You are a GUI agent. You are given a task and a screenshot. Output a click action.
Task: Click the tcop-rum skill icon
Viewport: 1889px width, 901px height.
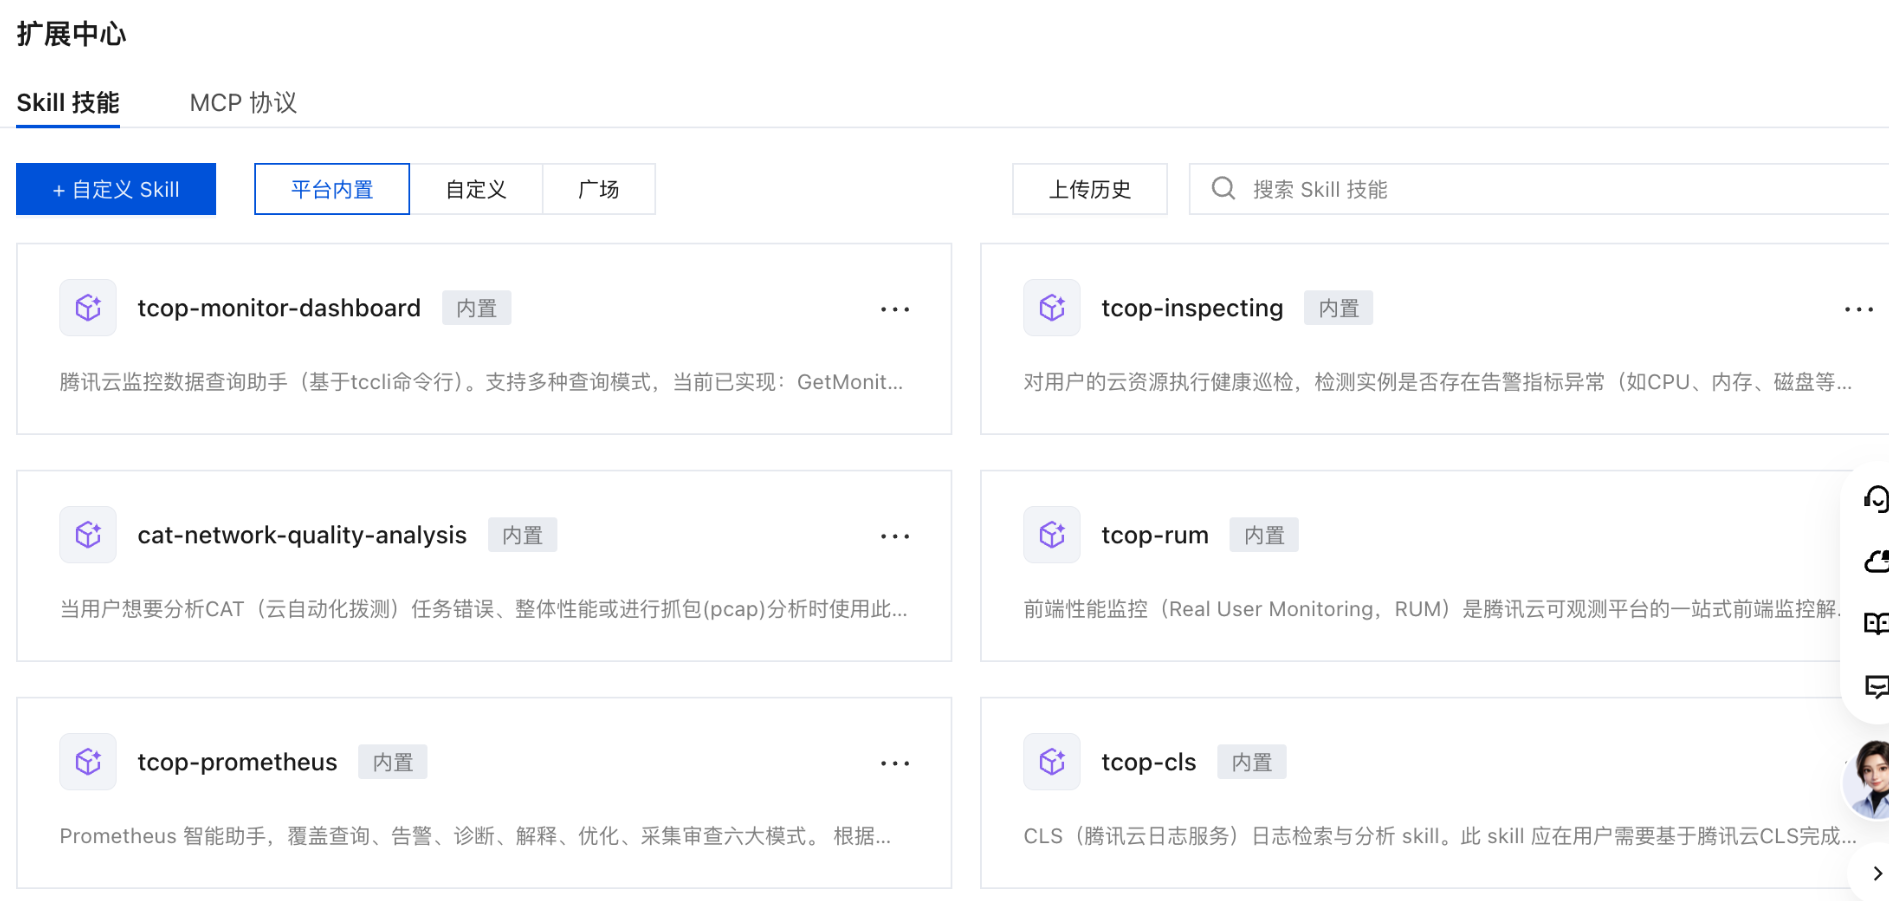pos(1052,535)
